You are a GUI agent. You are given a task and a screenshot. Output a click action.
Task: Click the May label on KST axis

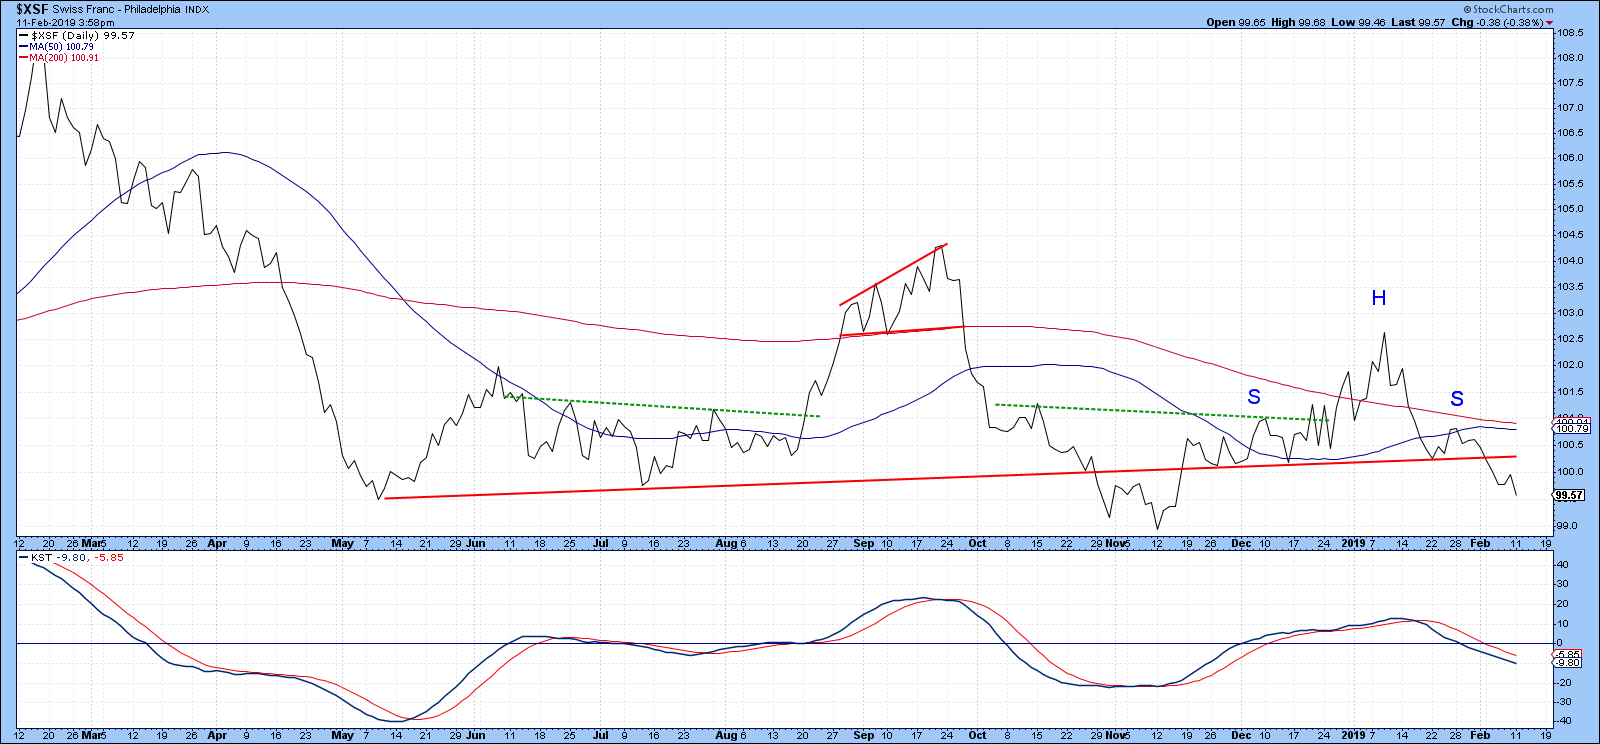[342, 735]
